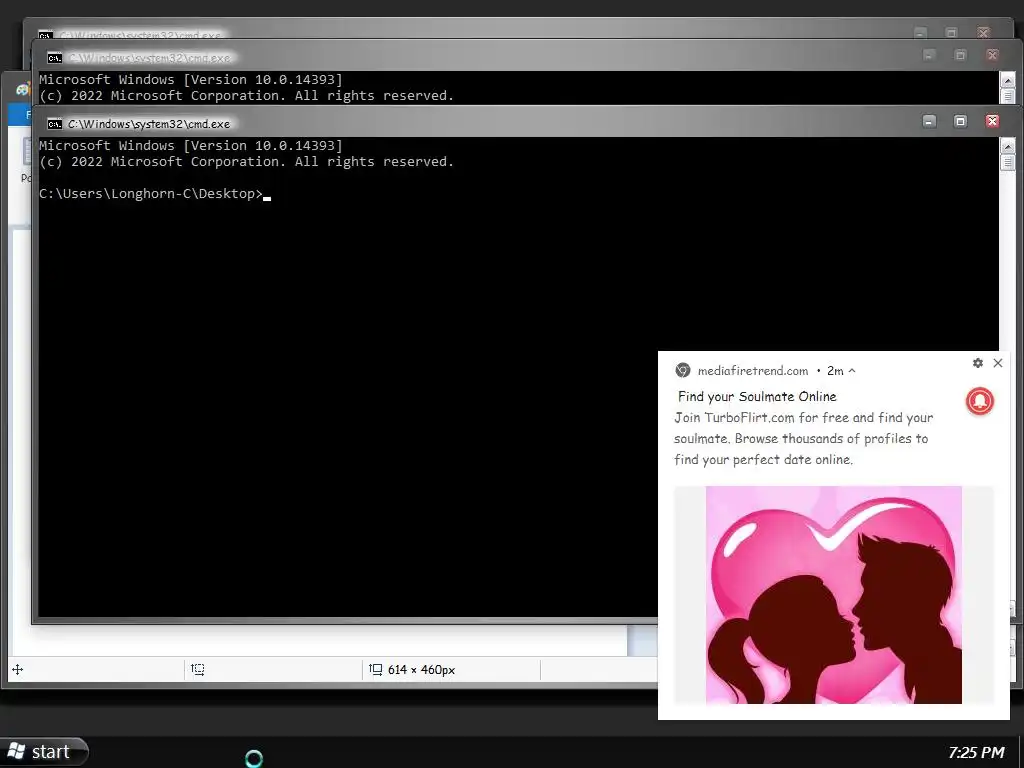This screenshot has width=1024, height=768.
Task: Click the scrollbar thumb in the middle Command Prompt
Action: point(1007,96)
